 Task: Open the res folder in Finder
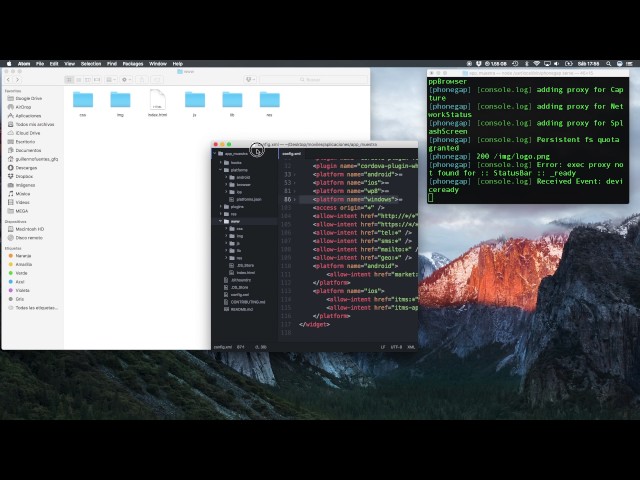pyautogui.click(x=270, y=100)
